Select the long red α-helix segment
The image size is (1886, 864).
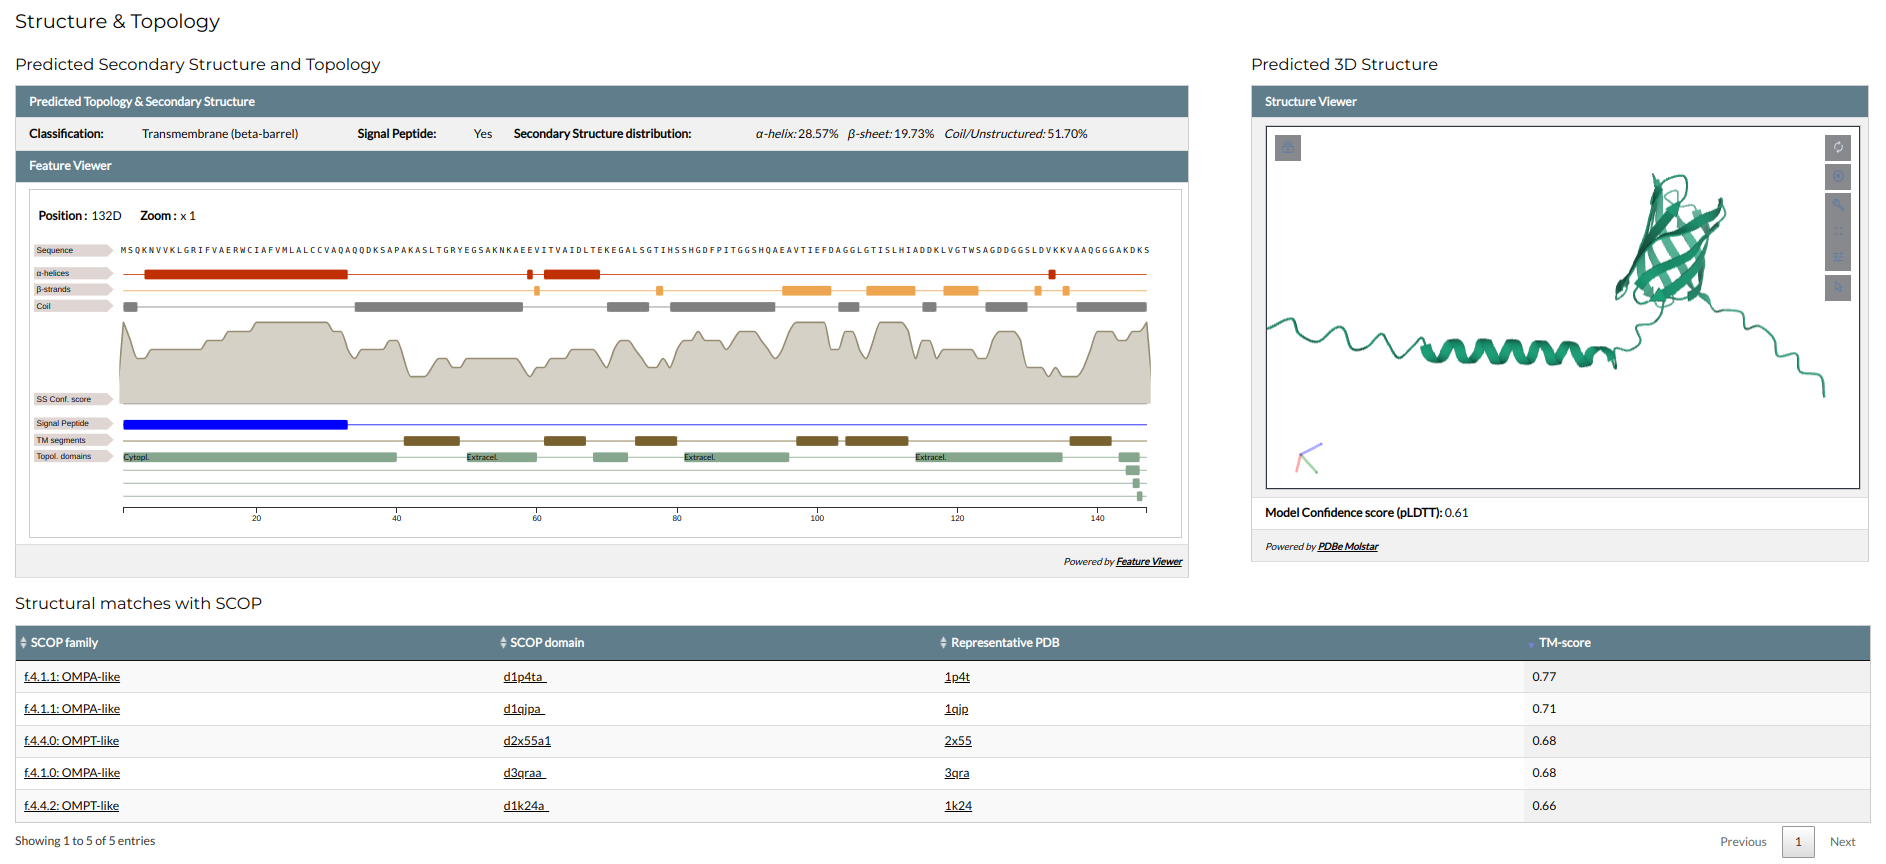pos(246,274)
